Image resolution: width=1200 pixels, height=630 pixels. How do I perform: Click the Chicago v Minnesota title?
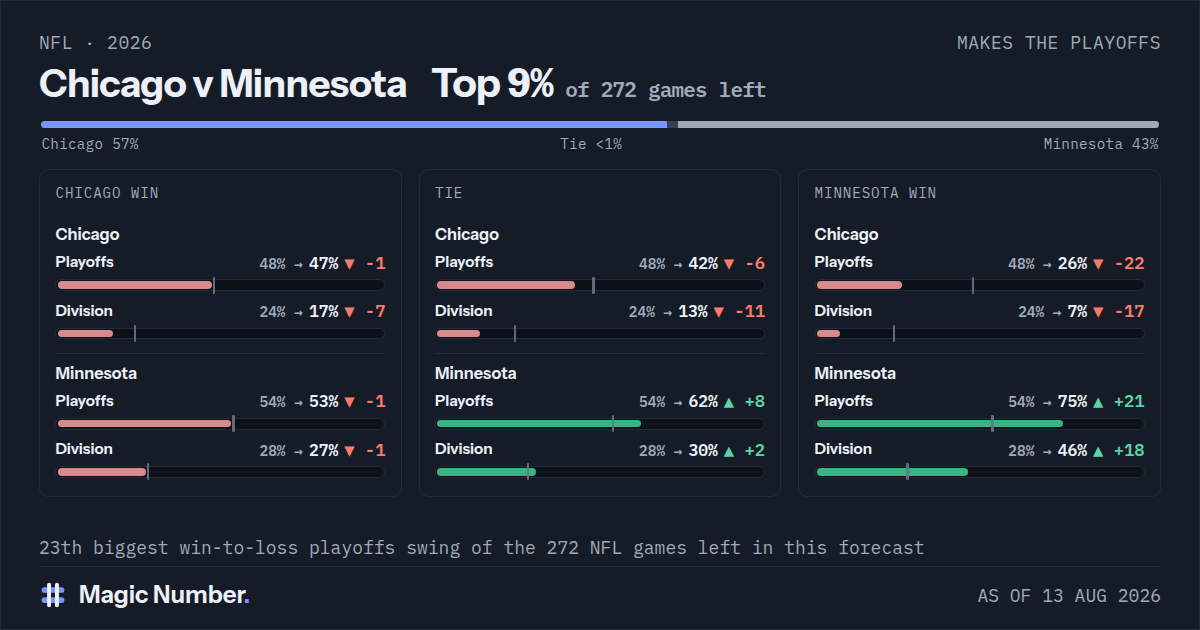click(x=223, y=85)
